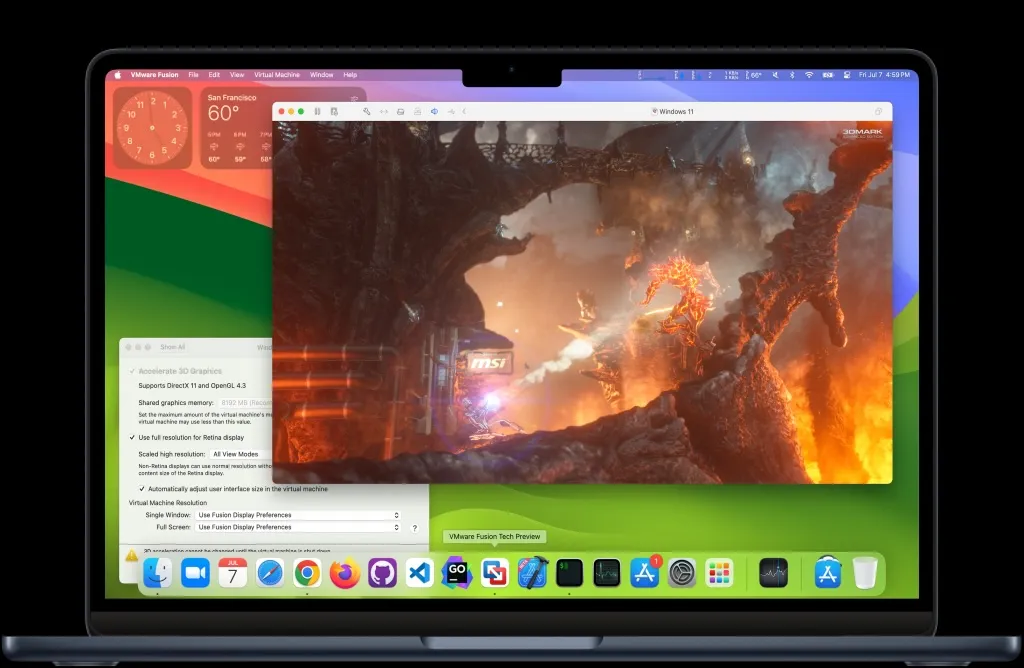Image resolution: width=1024 pixels, height=668 pixels.
Task: Open Visual Studio Code from the Dock
Action: coord(417,573)
